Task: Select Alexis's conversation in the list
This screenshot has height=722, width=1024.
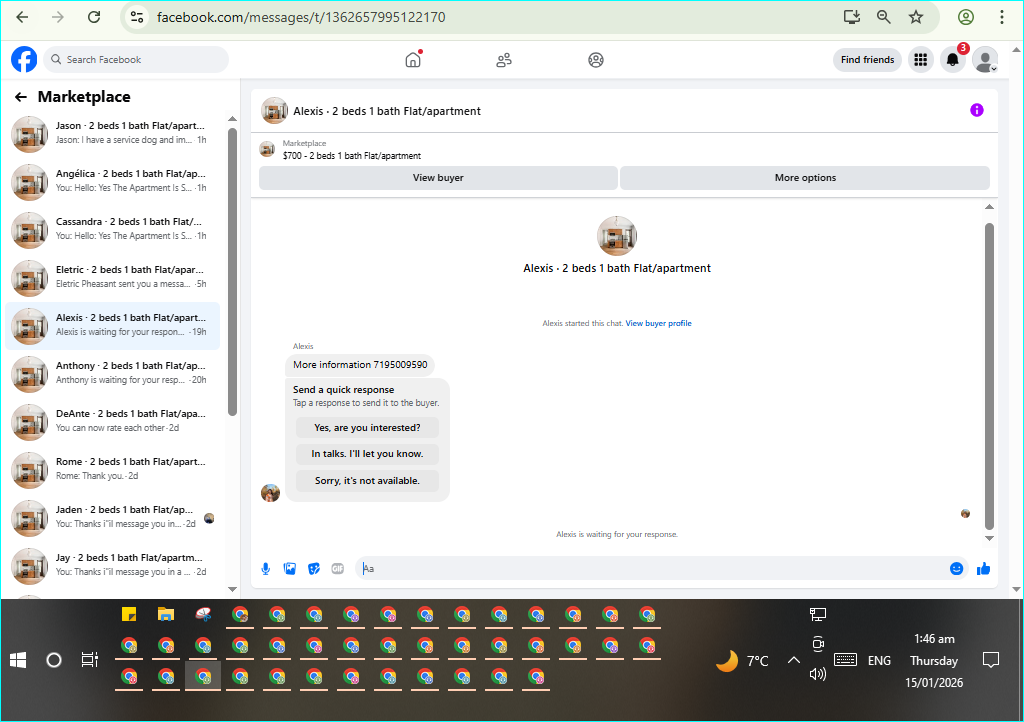Action: [112, 326]
